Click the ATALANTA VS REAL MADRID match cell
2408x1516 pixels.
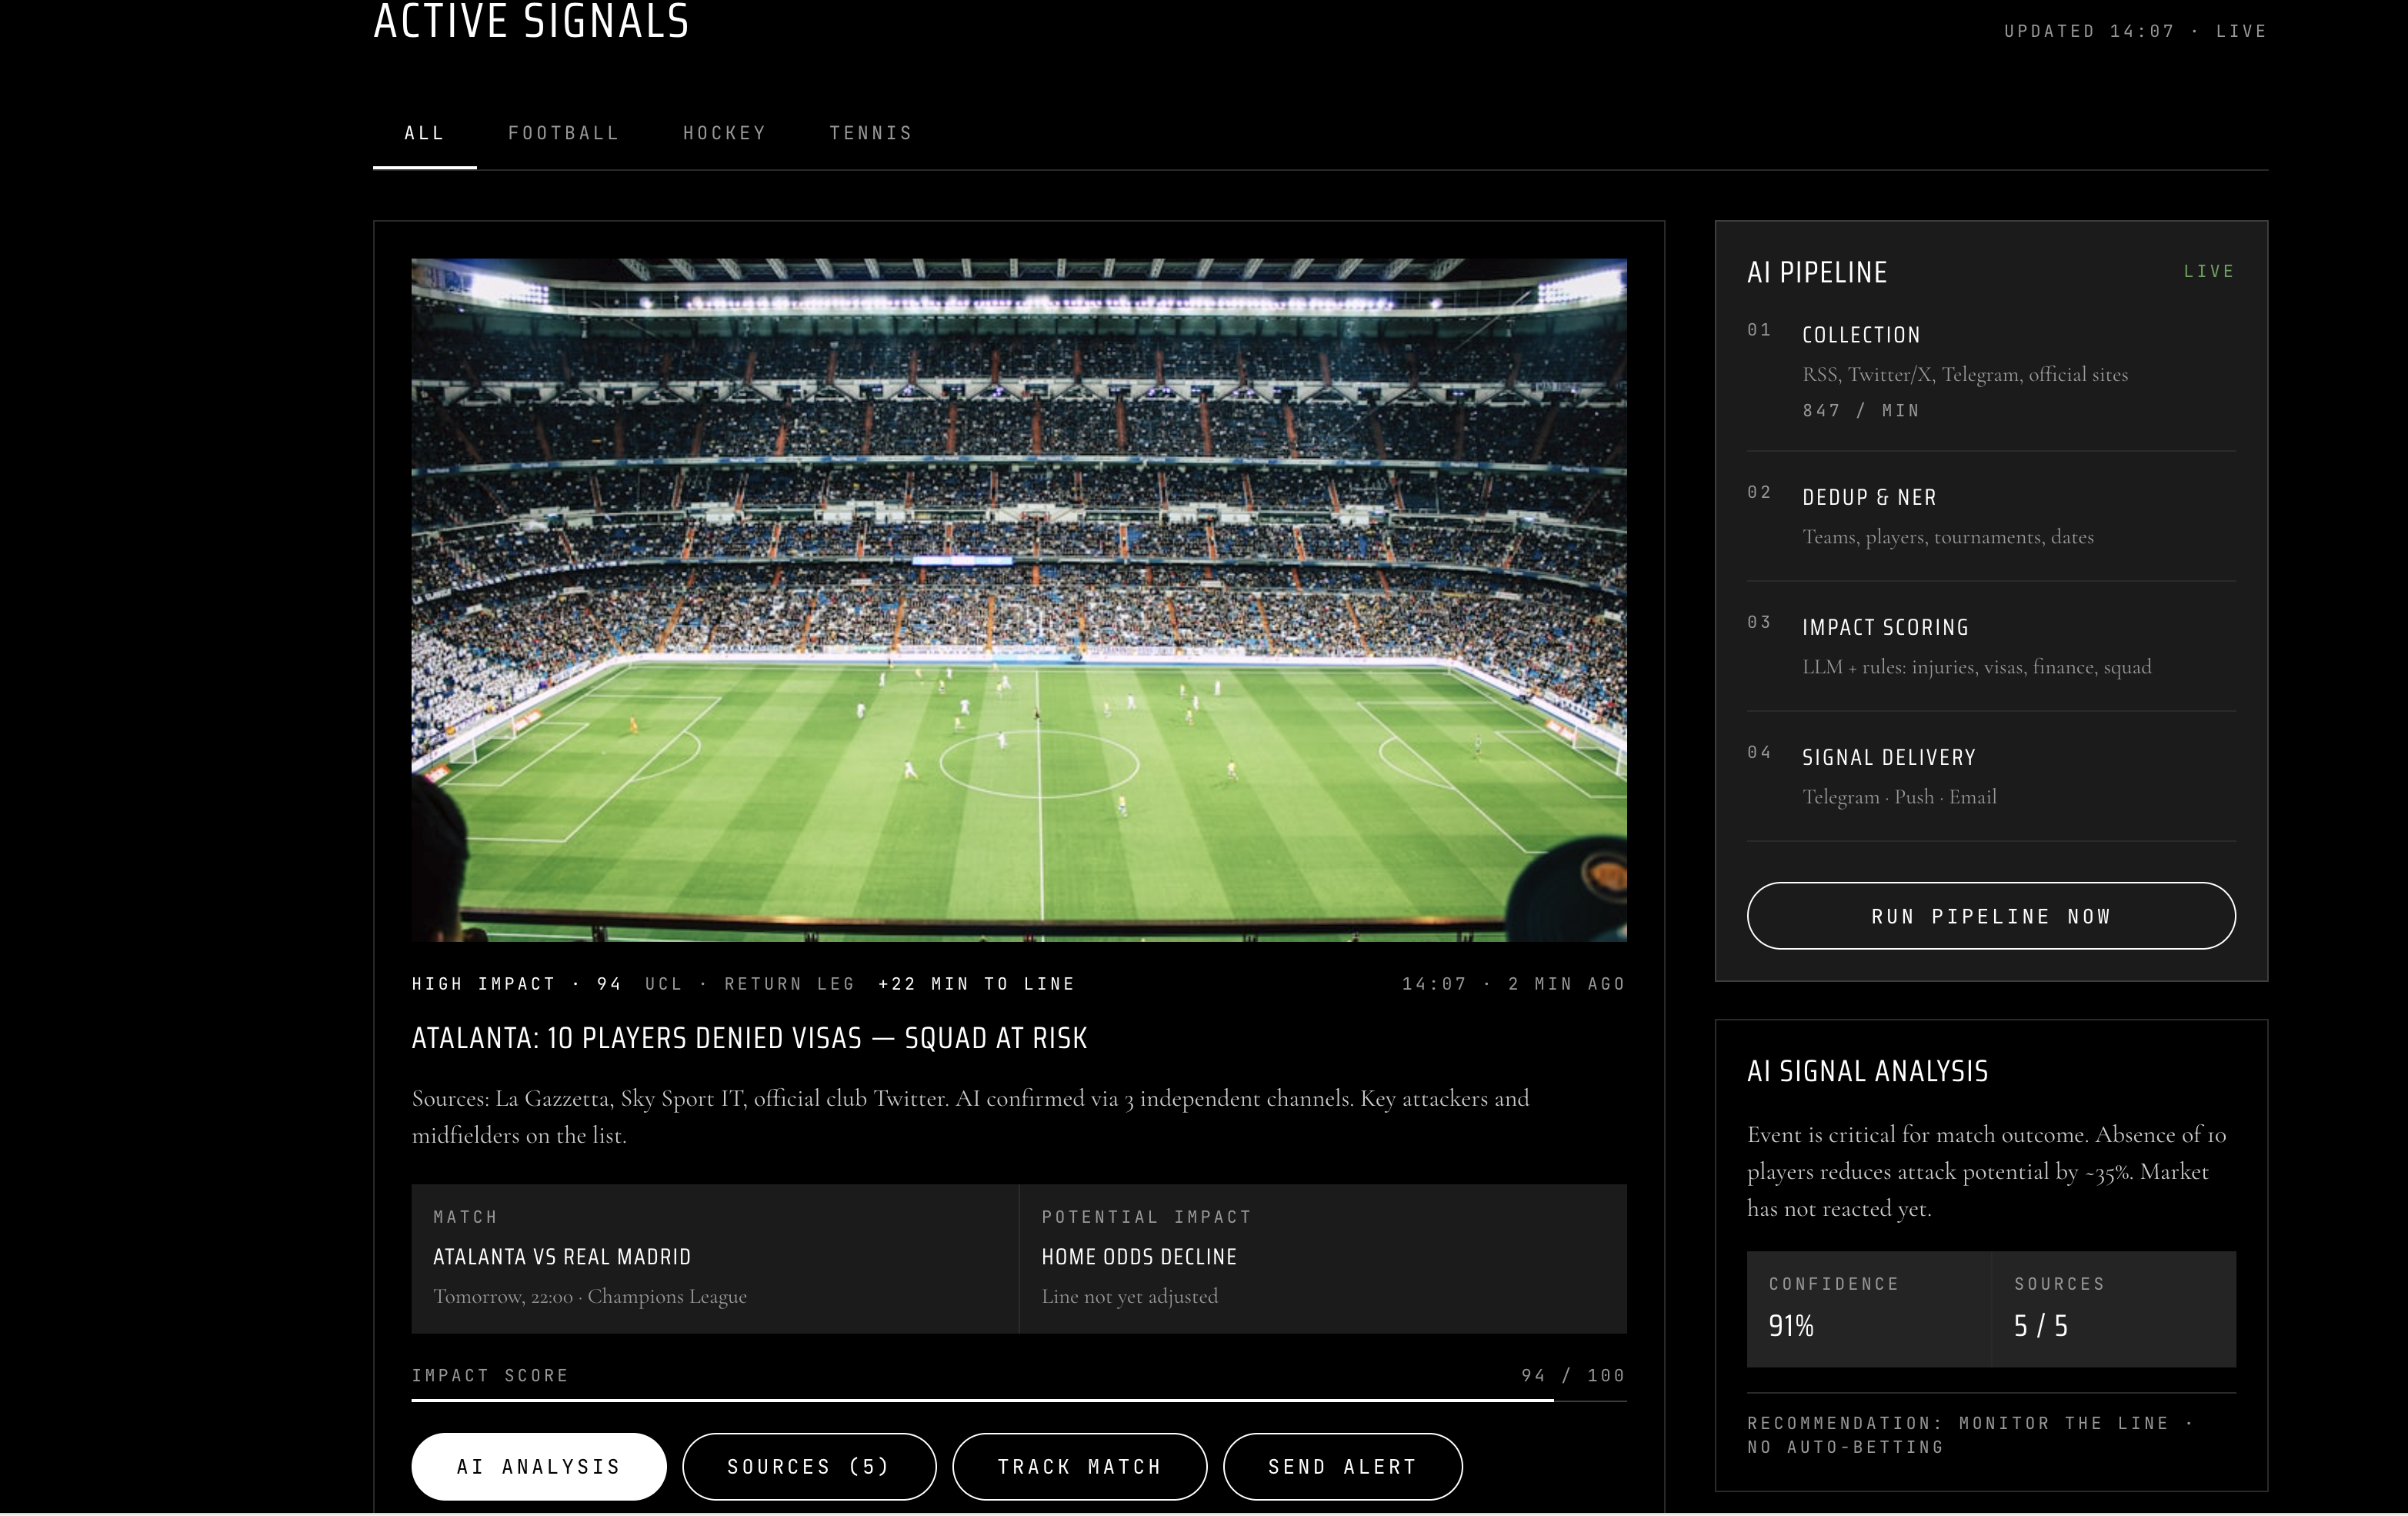[715, 1259]
